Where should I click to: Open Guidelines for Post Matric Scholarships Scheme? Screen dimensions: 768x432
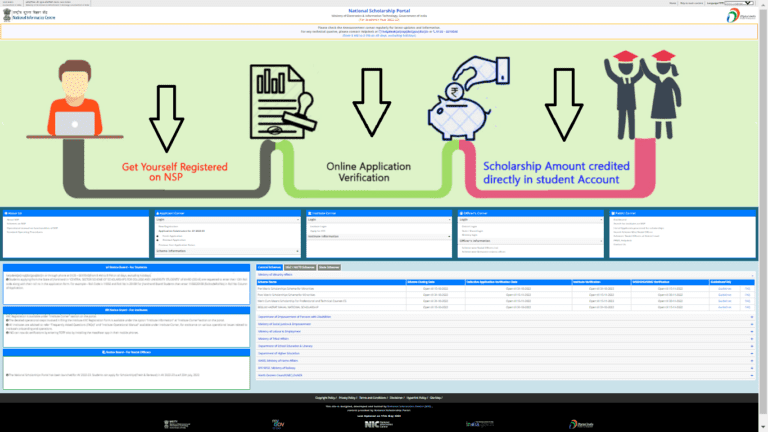(x=724, y=295)
